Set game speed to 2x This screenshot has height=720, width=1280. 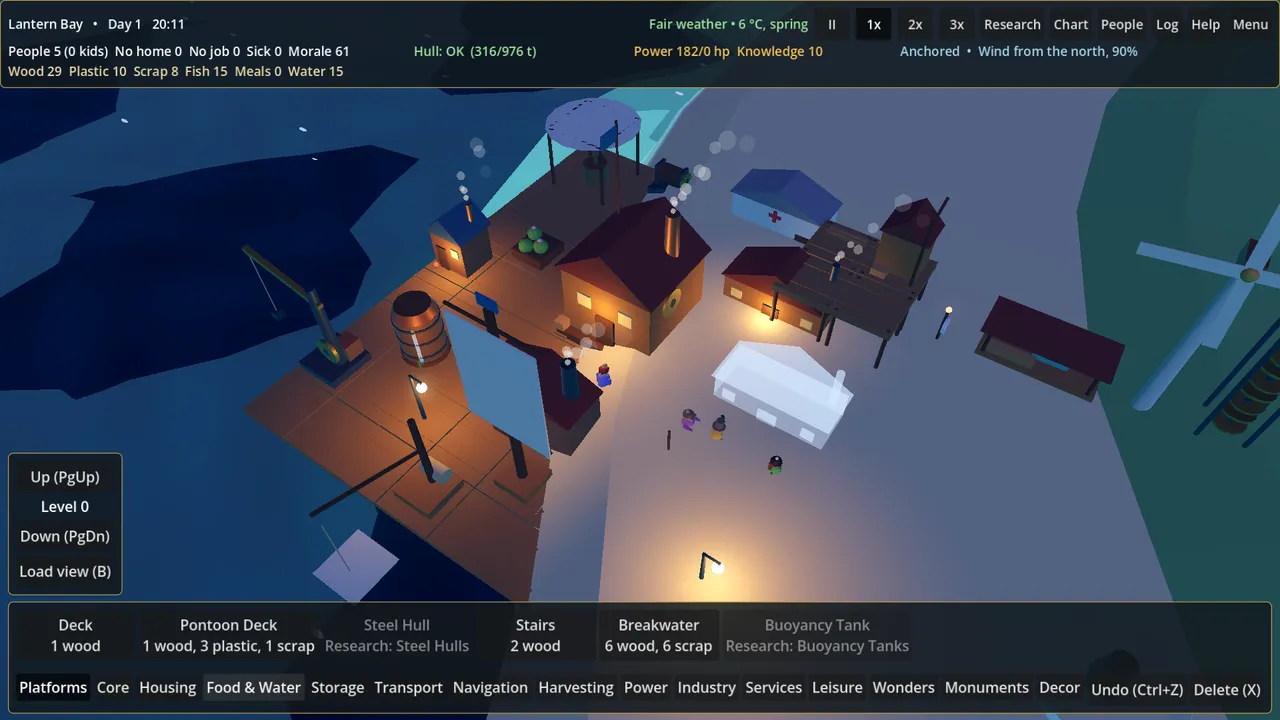(x=915, y=24)
